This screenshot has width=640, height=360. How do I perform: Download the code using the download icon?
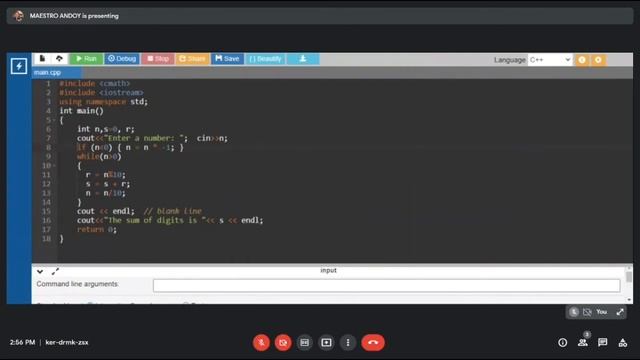pyautogui.click(x=303, y=59)
